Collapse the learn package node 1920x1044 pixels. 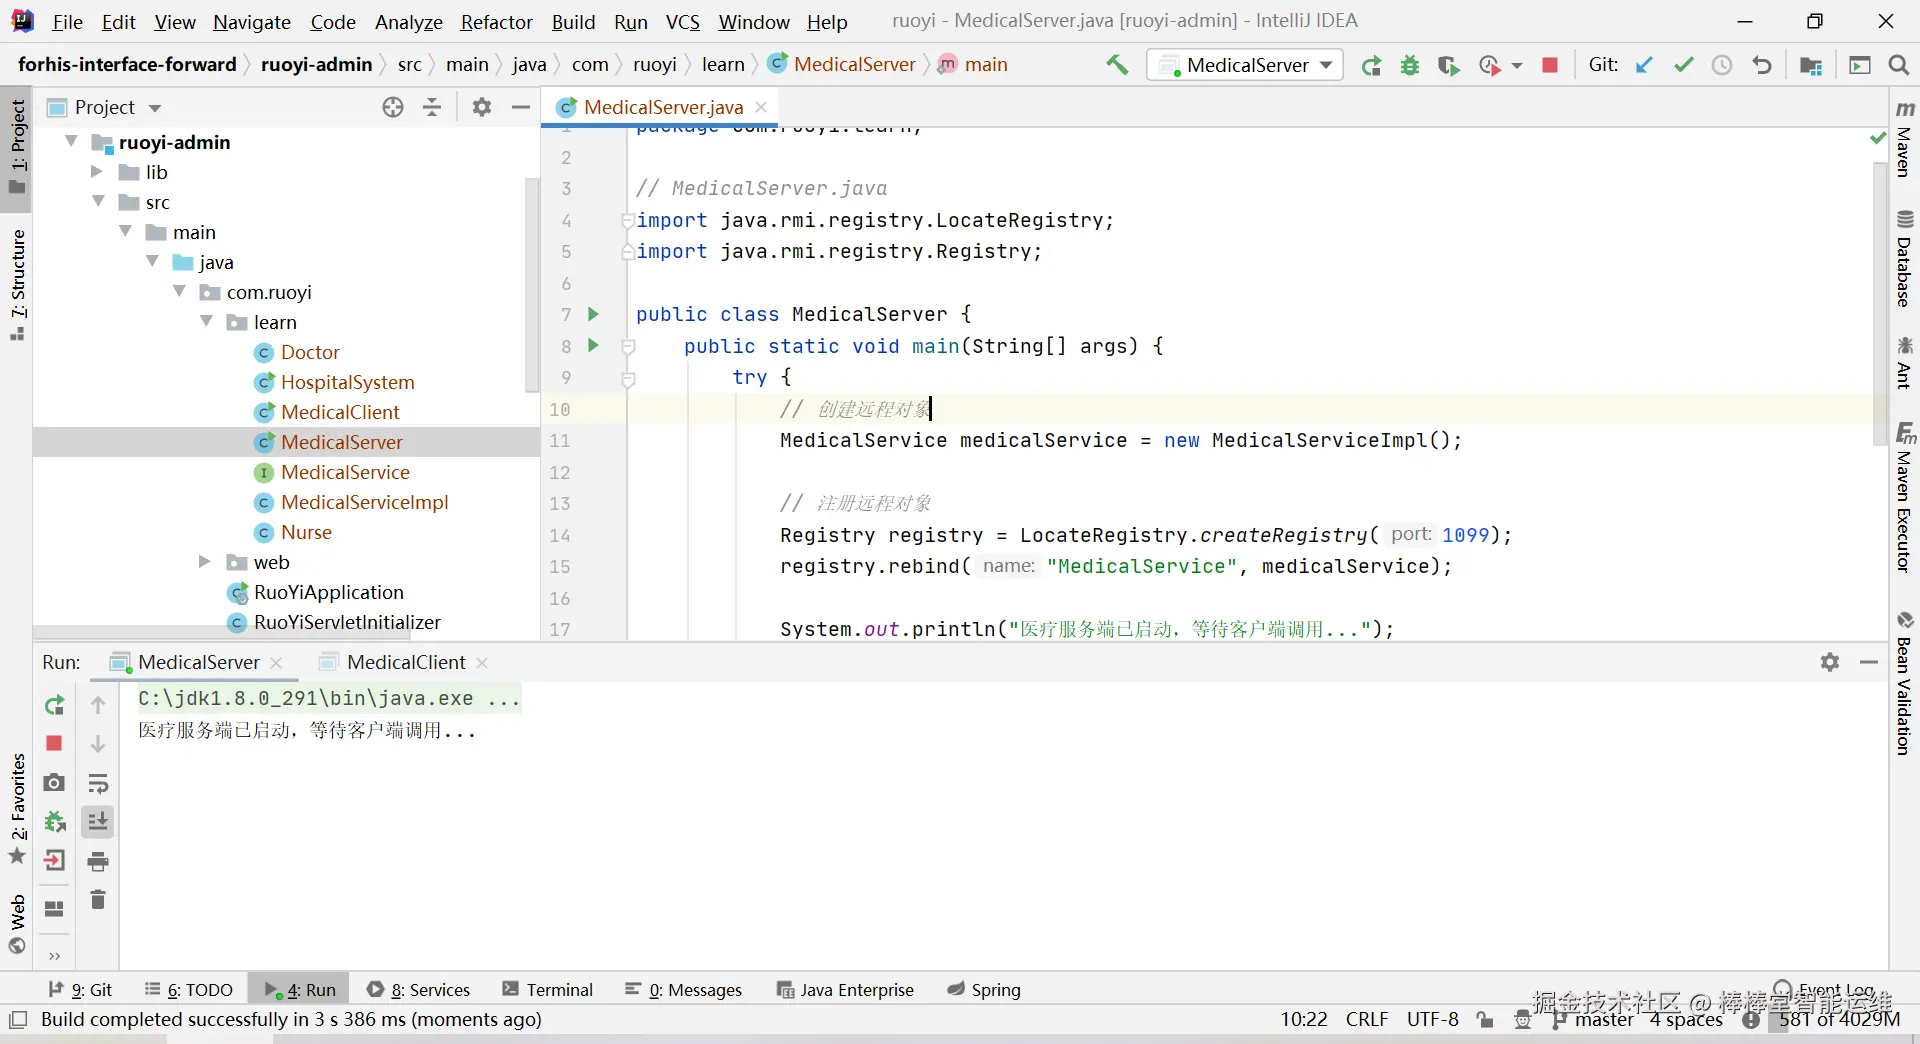click(207, 322)
